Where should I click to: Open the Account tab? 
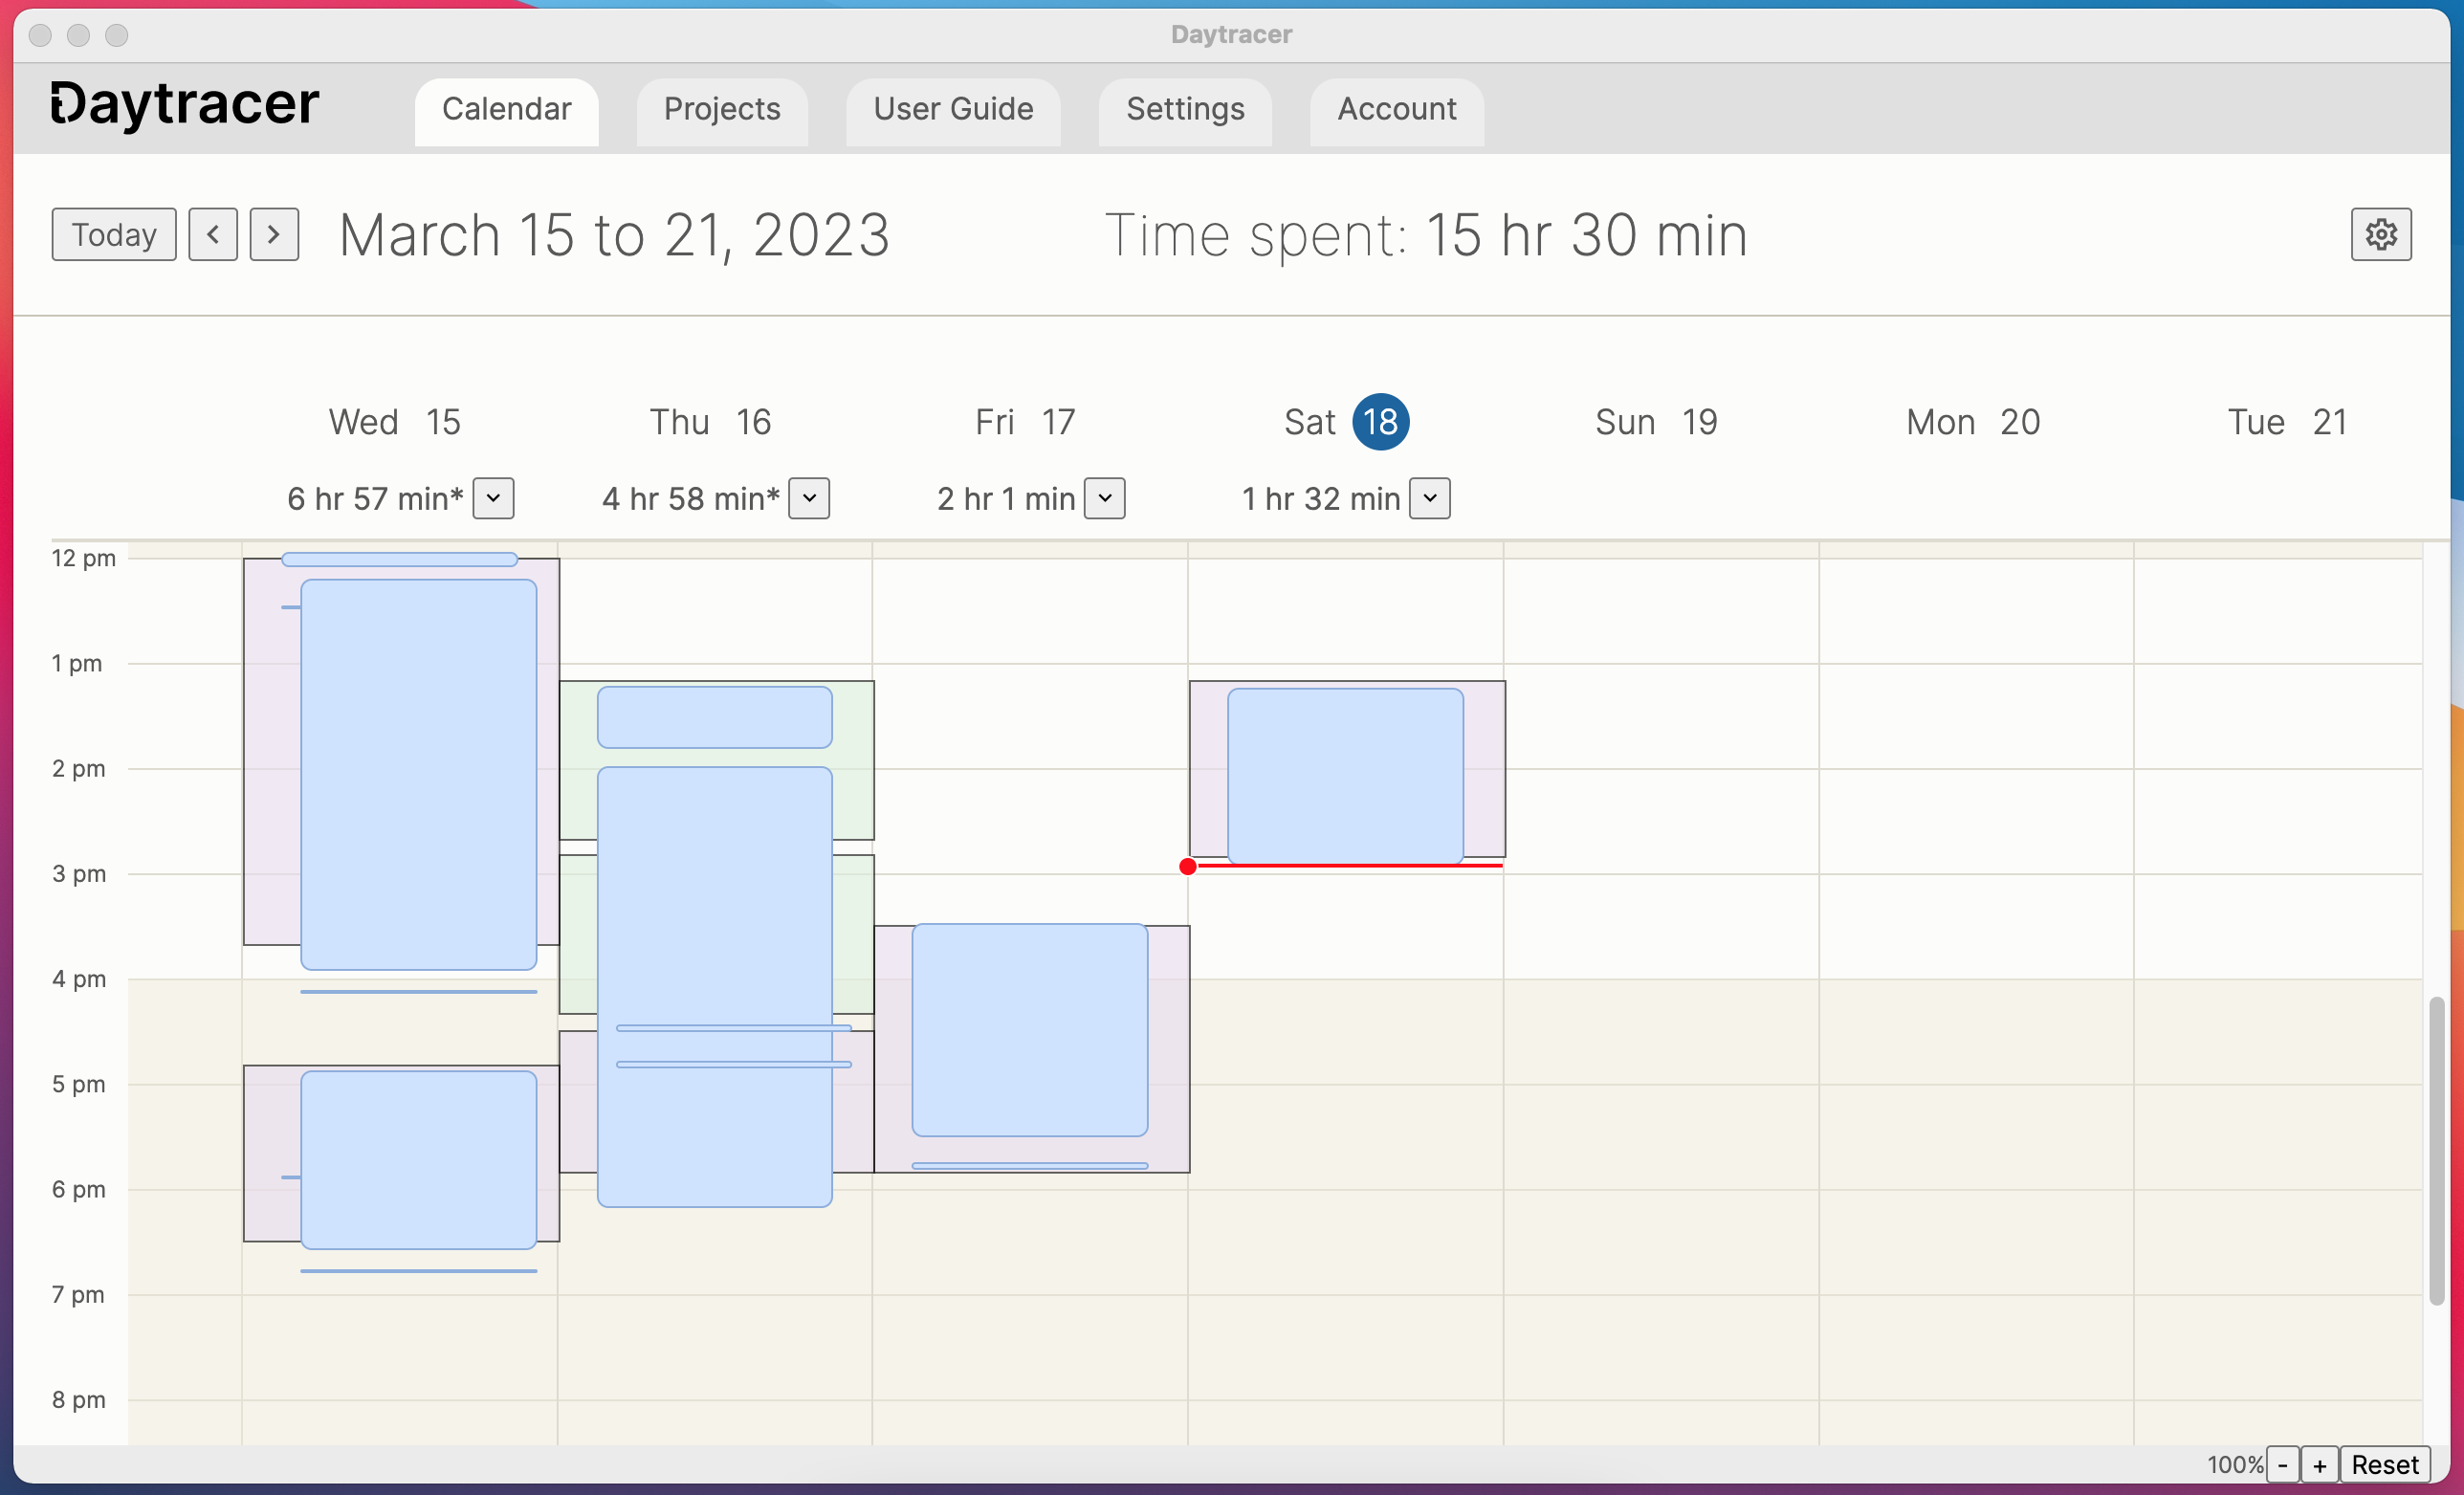[1397, 110]
